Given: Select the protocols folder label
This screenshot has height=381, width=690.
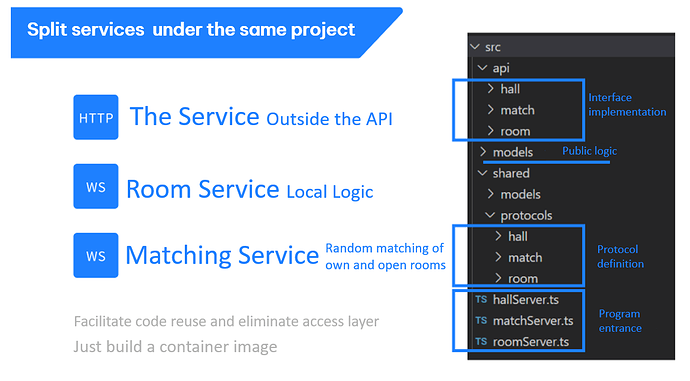Looking at the screenshot, I should tap(526, 216).
